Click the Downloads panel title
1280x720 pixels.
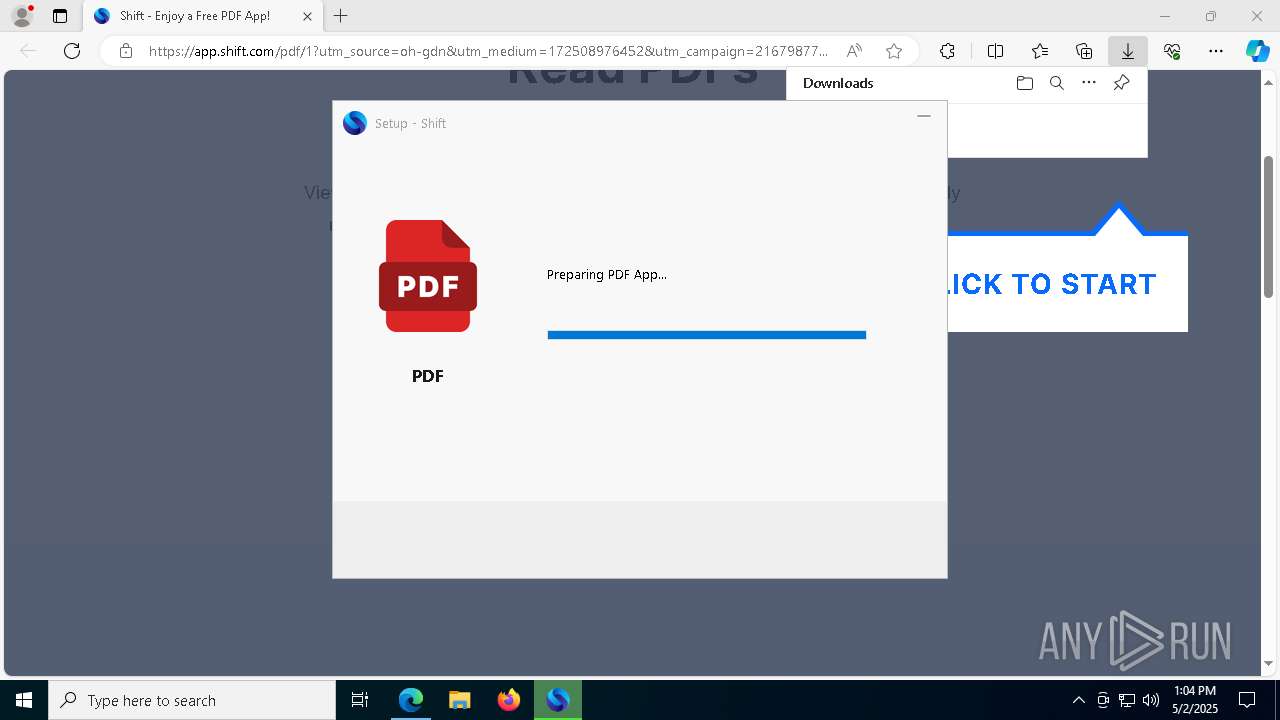click(x=838, y=83)
